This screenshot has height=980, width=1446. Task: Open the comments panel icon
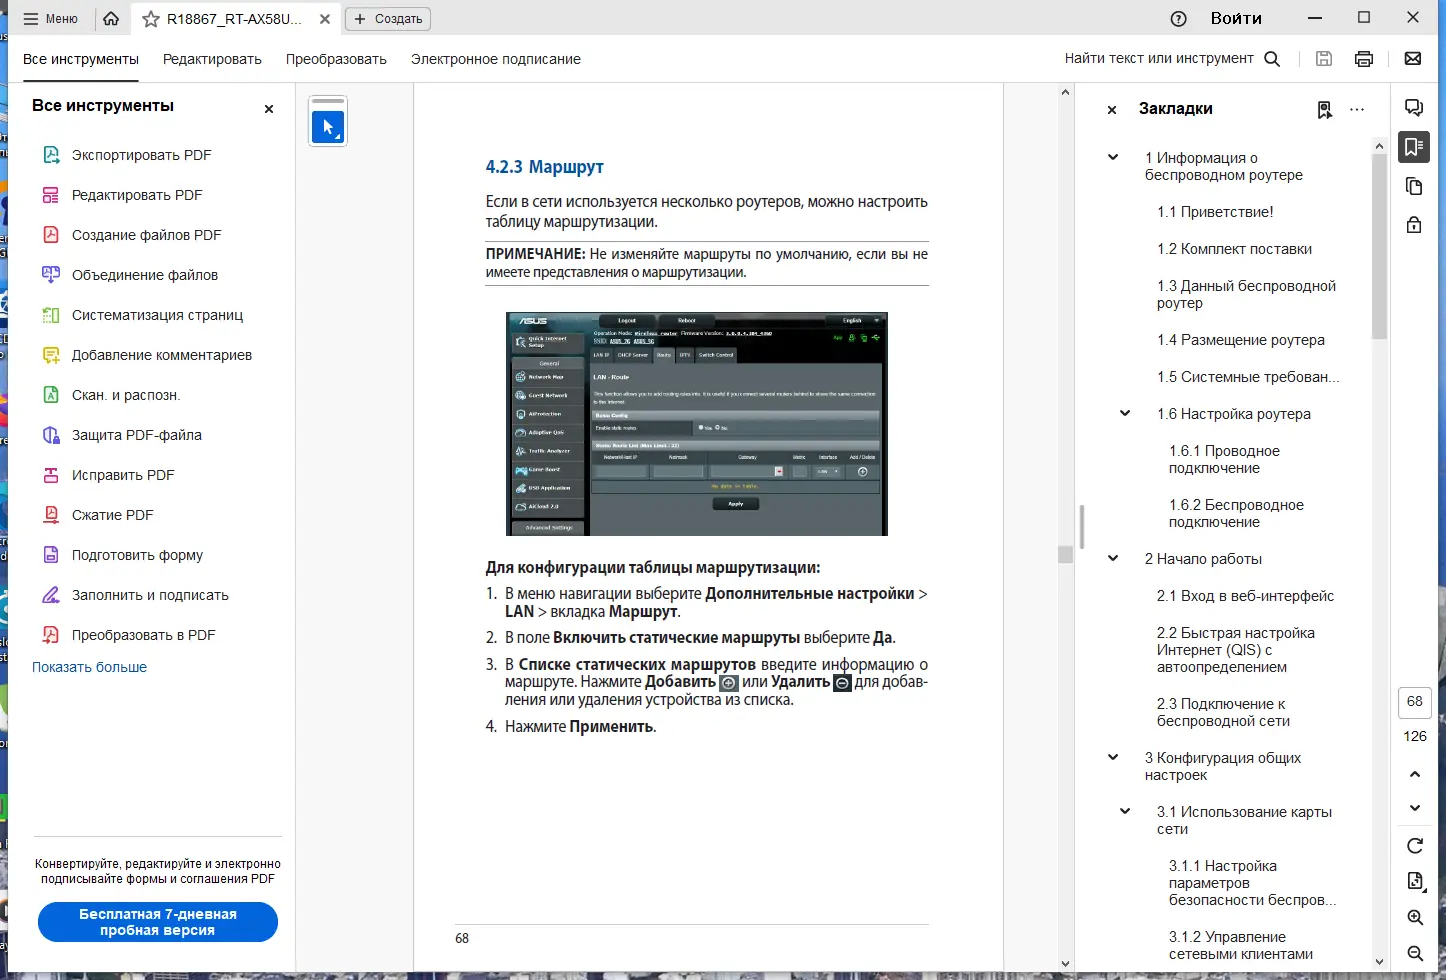pos(1414,108)
